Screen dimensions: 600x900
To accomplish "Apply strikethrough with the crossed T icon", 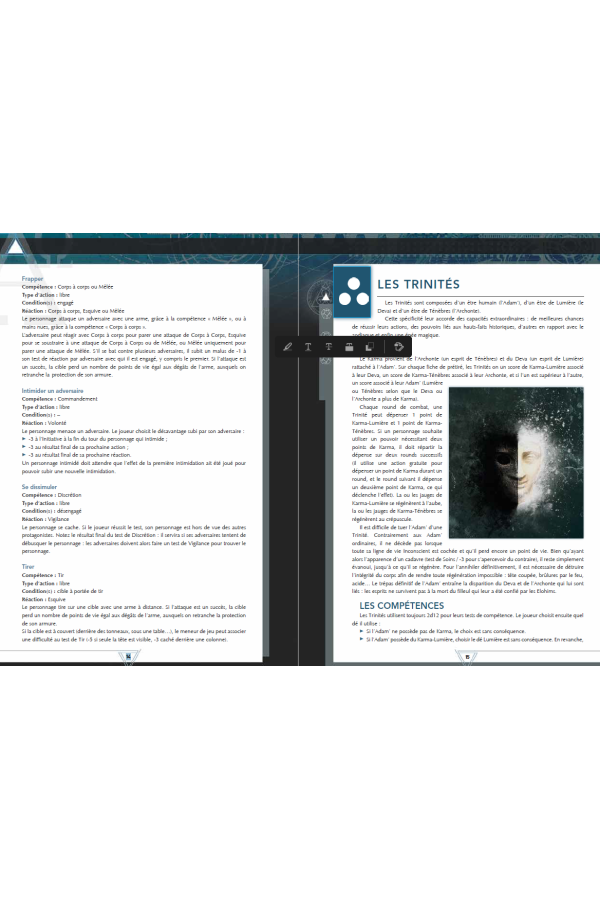I will 328,346.
